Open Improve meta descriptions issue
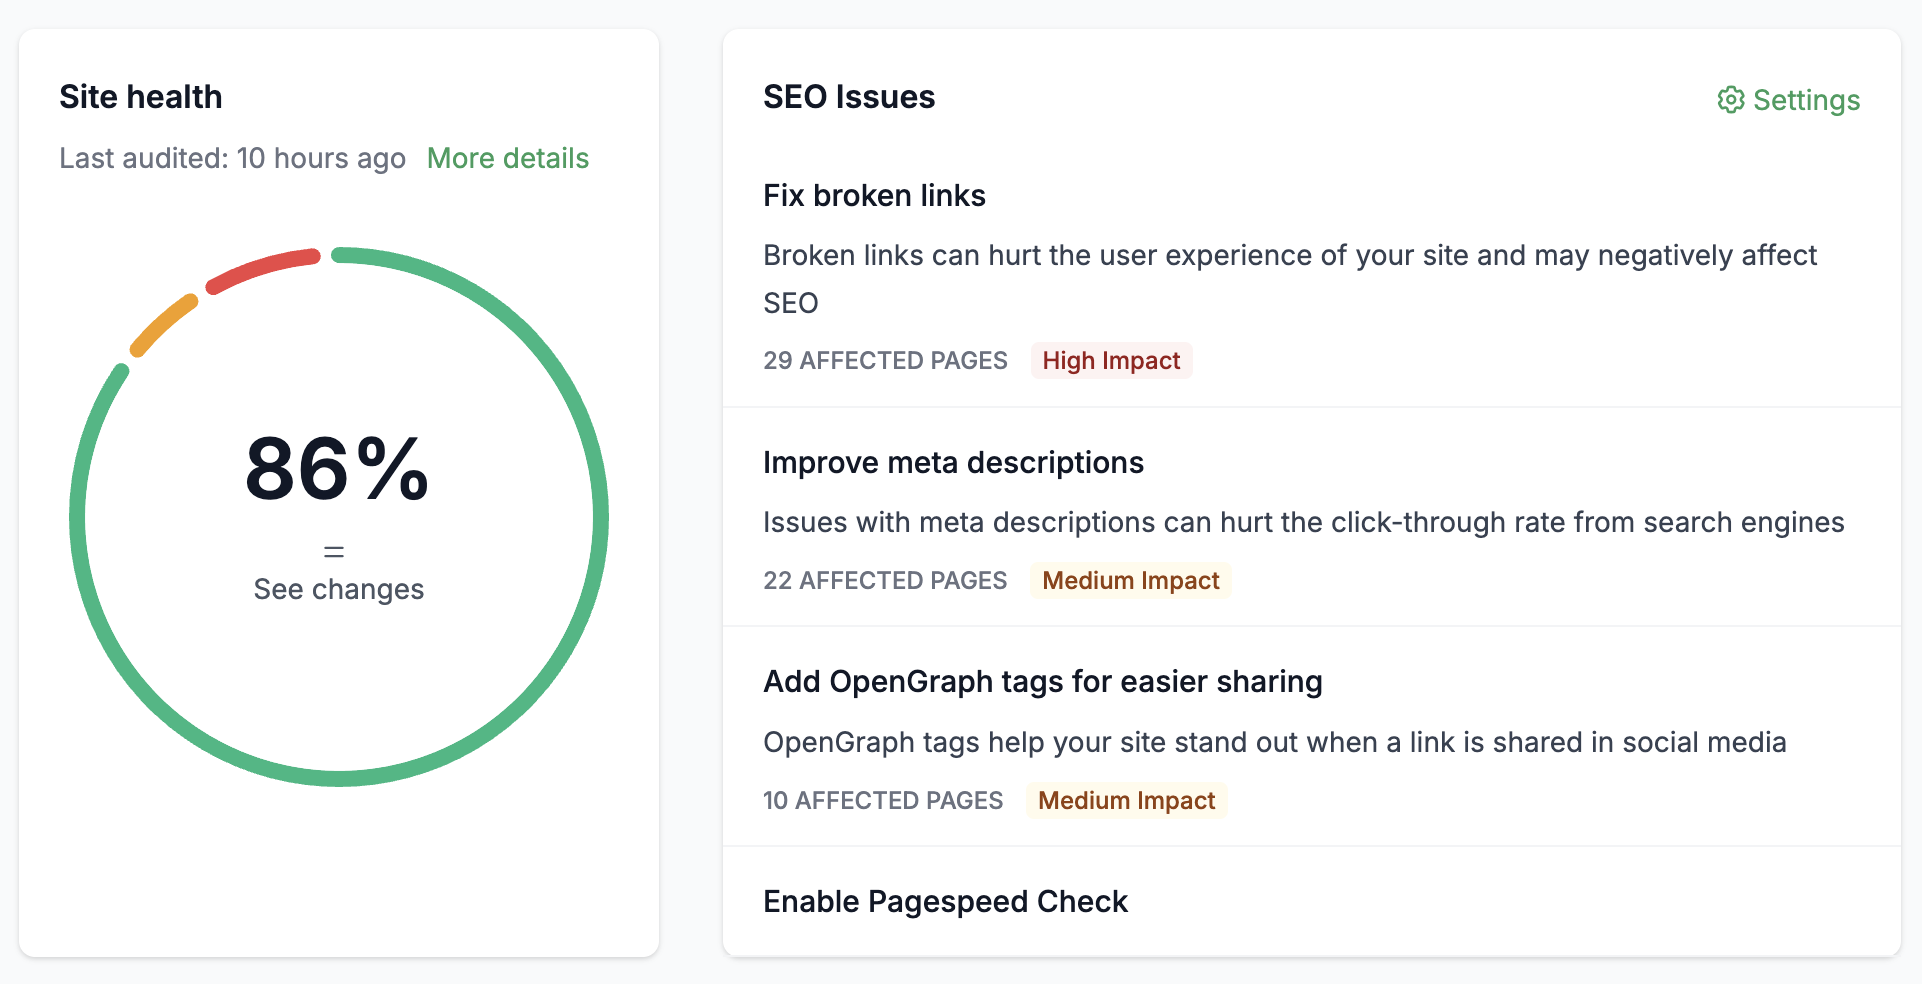 pyautogui.click(x=953, y=462)
